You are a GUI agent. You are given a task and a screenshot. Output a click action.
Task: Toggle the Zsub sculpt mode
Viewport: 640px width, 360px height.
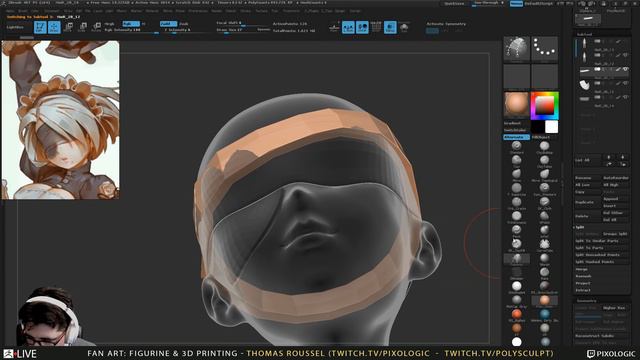click(184, 24)
